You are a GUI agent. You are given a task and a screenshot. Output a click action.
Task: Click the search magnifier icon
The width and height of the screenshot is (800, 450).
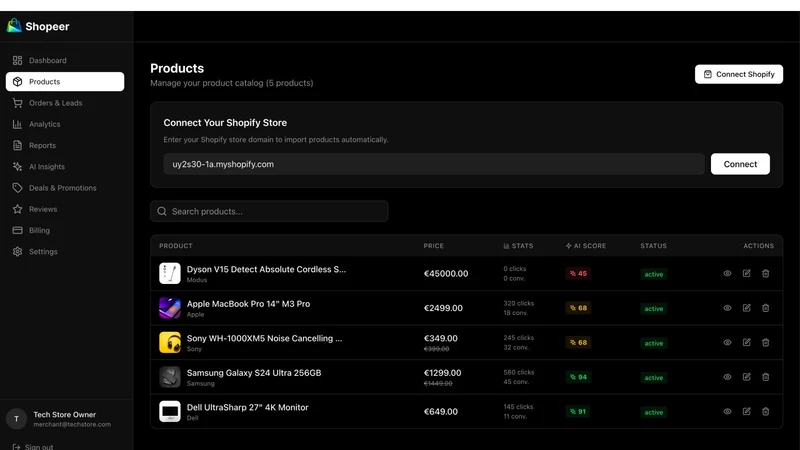(x=162, y=211)
